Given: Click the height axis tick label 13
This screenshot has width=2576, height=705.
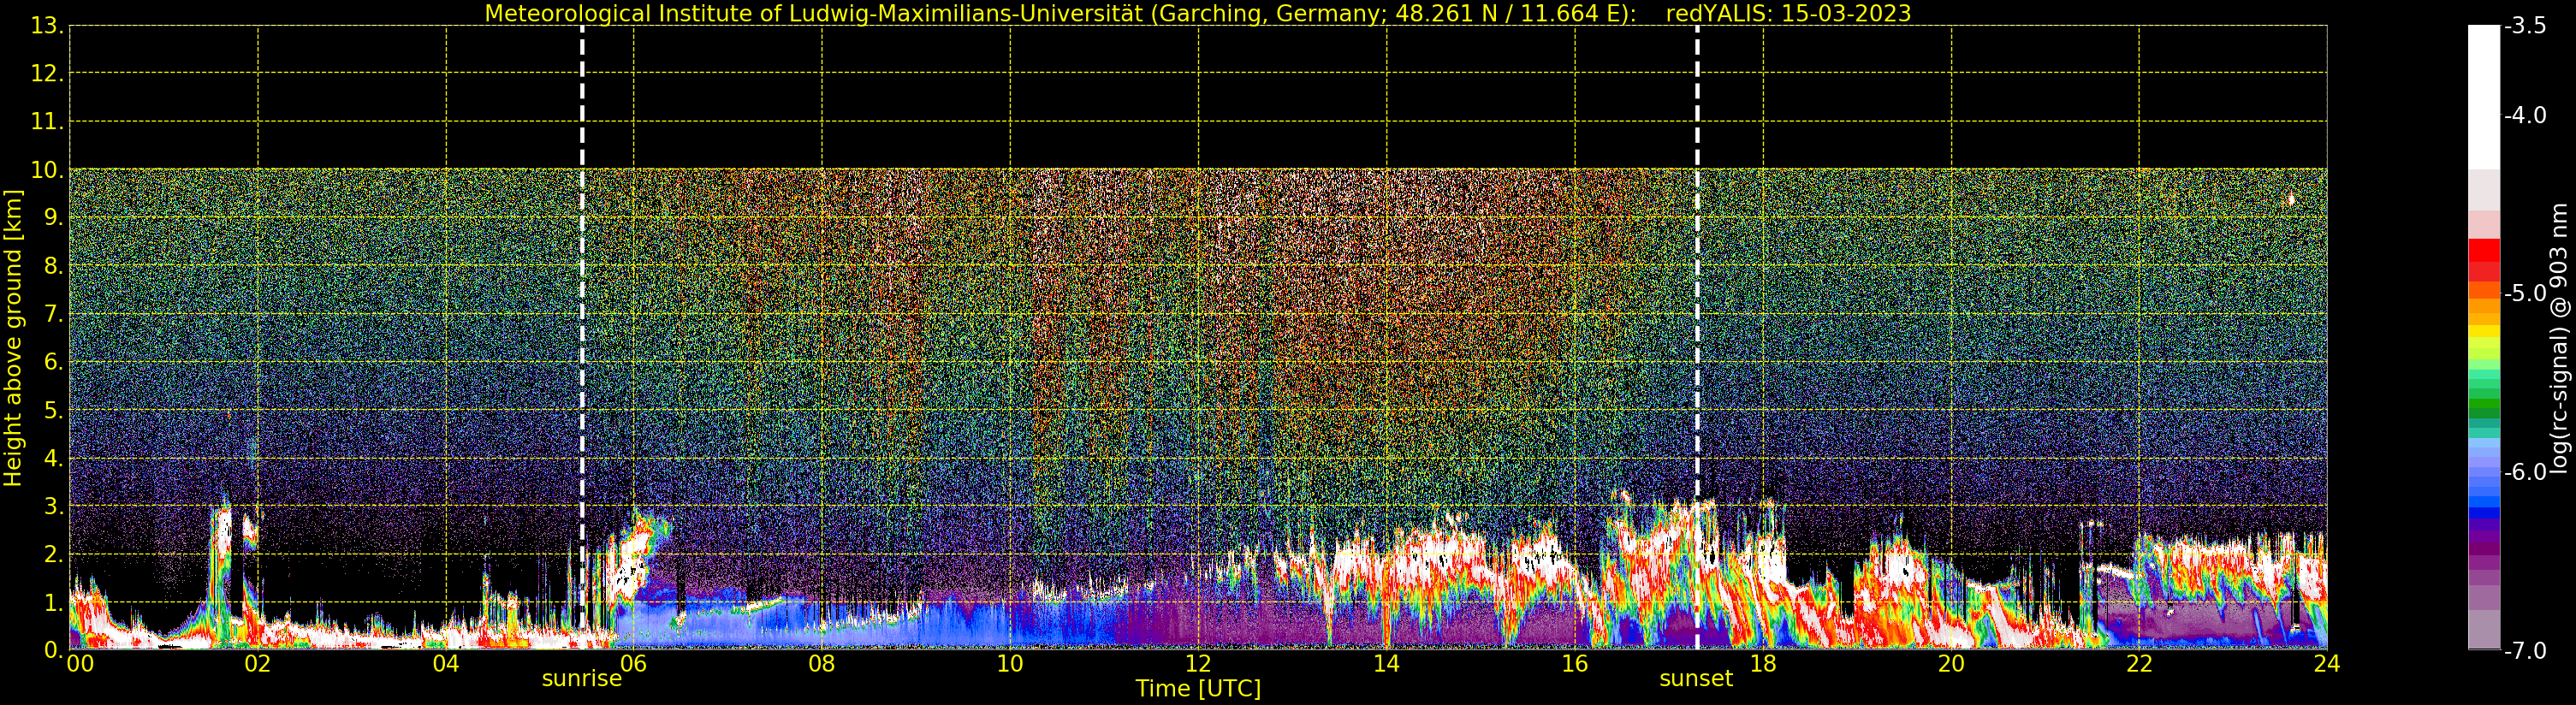Looking at the screenshot, I should [x=46, y=26].
